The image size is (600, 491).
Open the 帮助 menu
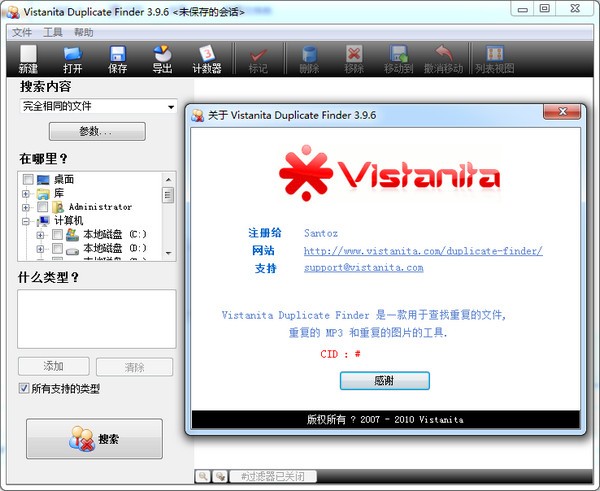(84, 33)
